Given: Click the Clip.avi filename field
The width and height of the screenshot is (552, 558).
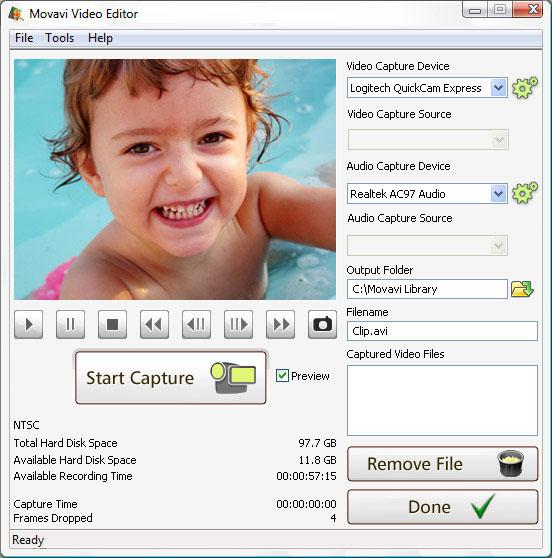Looking at the screenshot, I should click(442, 331).
